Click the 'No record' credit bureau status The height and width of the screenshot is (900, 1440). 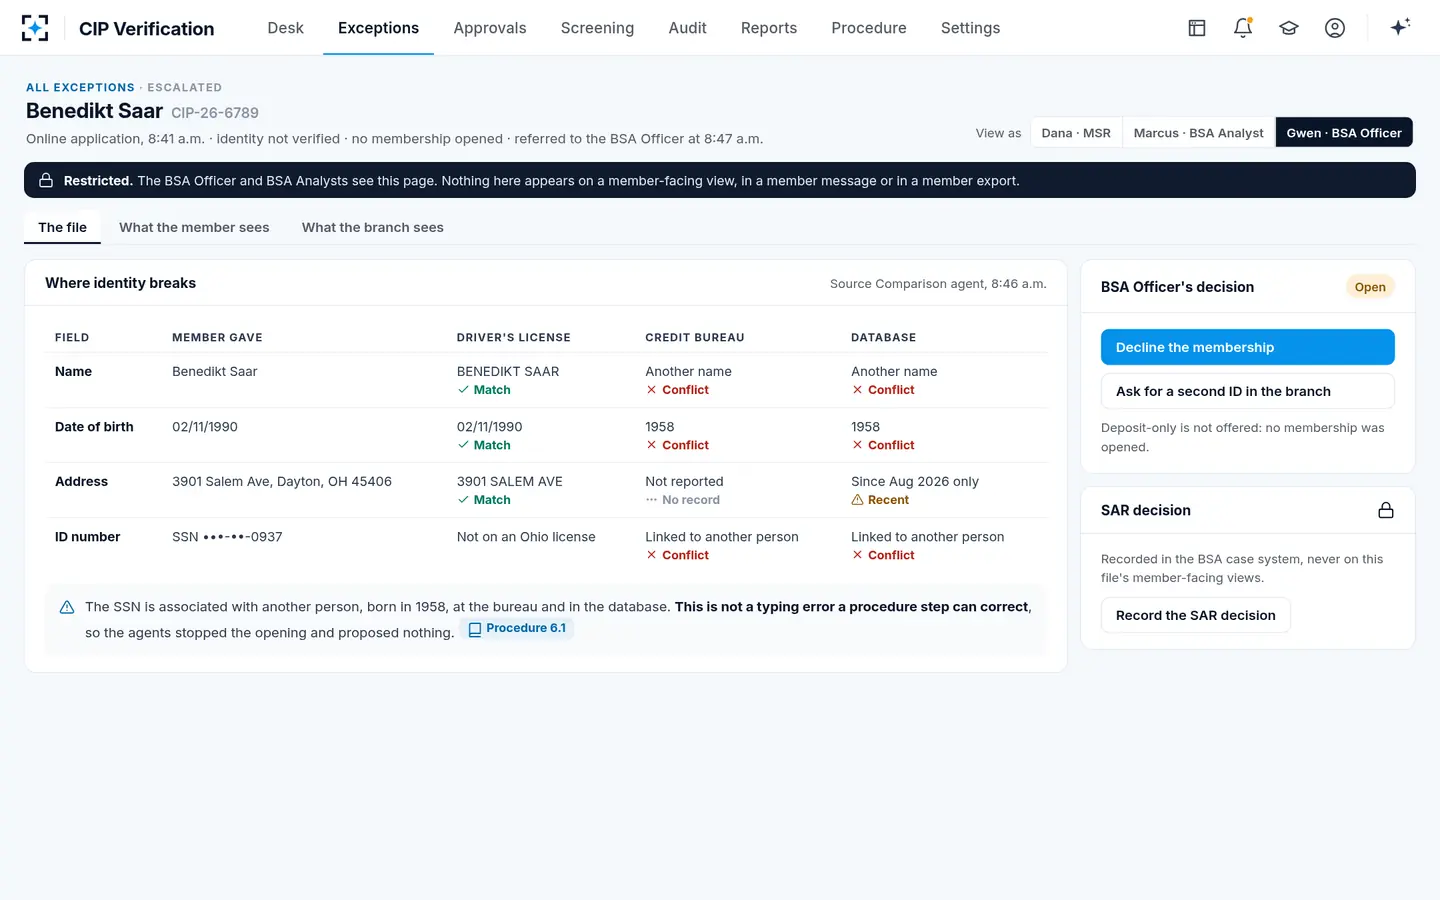683,500
